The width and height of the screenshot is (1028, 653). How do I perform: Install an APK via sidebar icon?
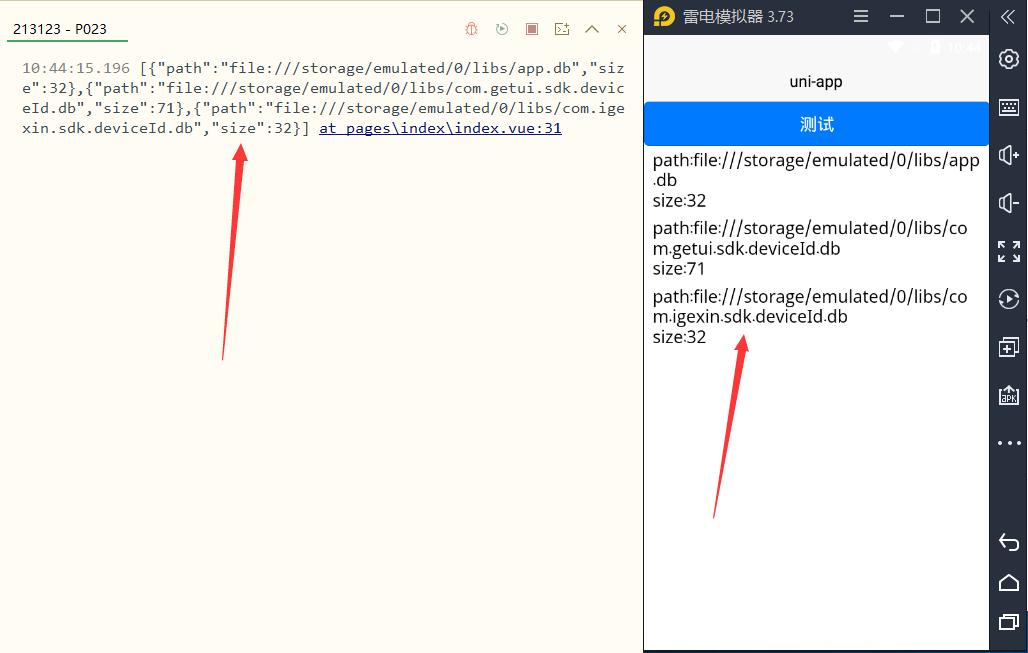1009,395
